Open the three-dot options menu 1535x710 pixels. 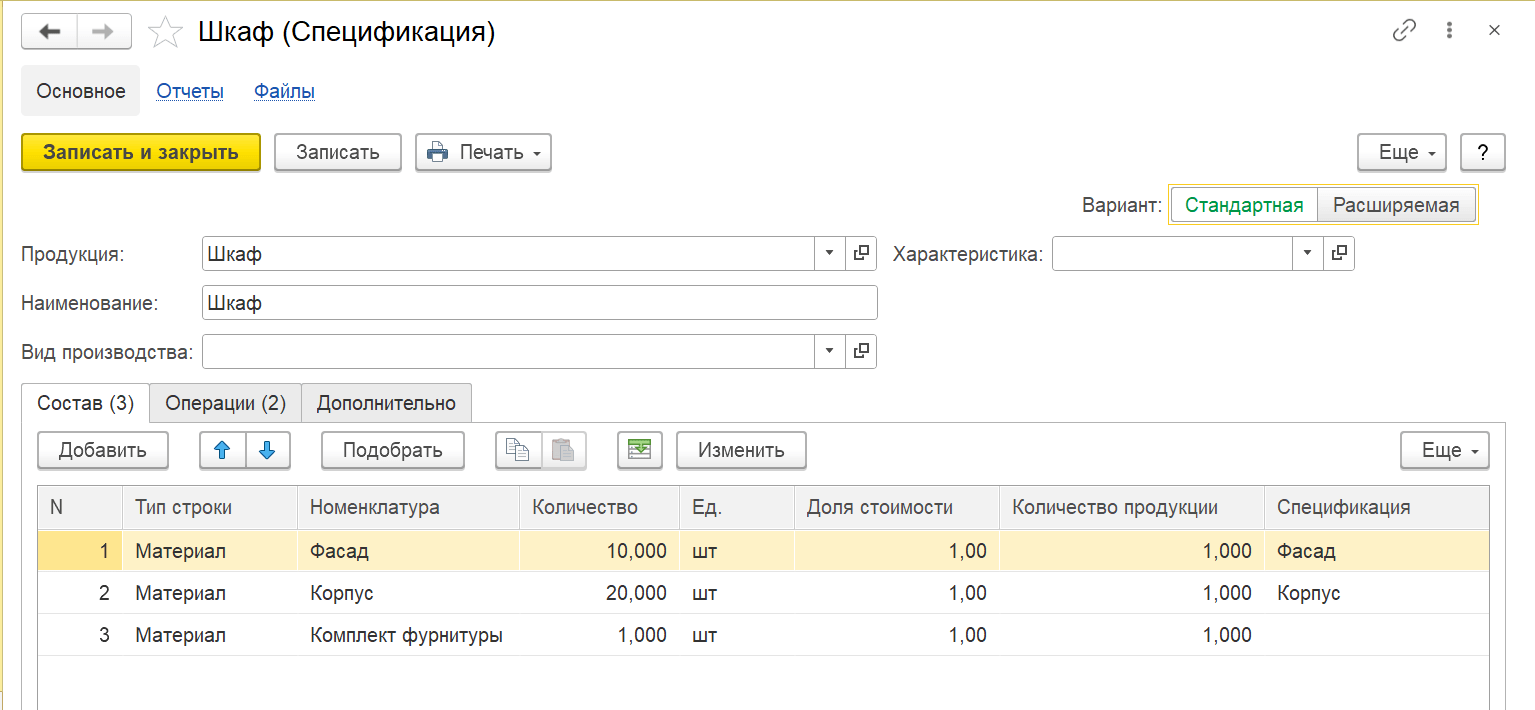pos(1449,31)
